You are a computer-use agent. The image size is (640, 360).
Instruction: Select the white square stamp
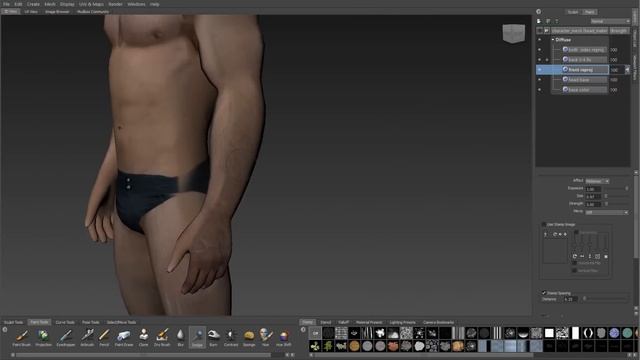coord(549,333)
